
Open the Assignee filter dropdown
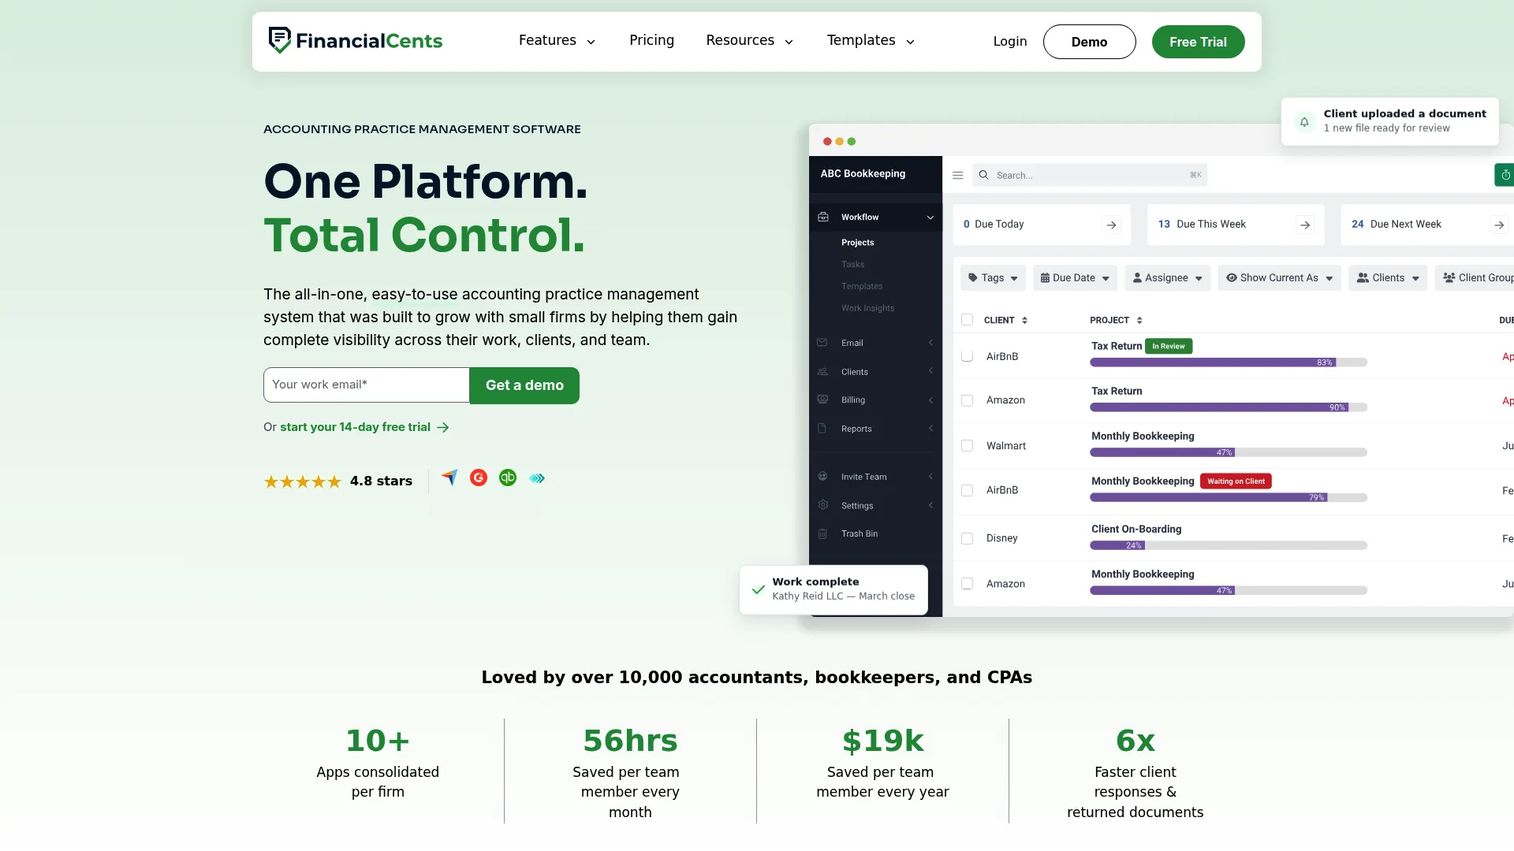coord(1167,278)
